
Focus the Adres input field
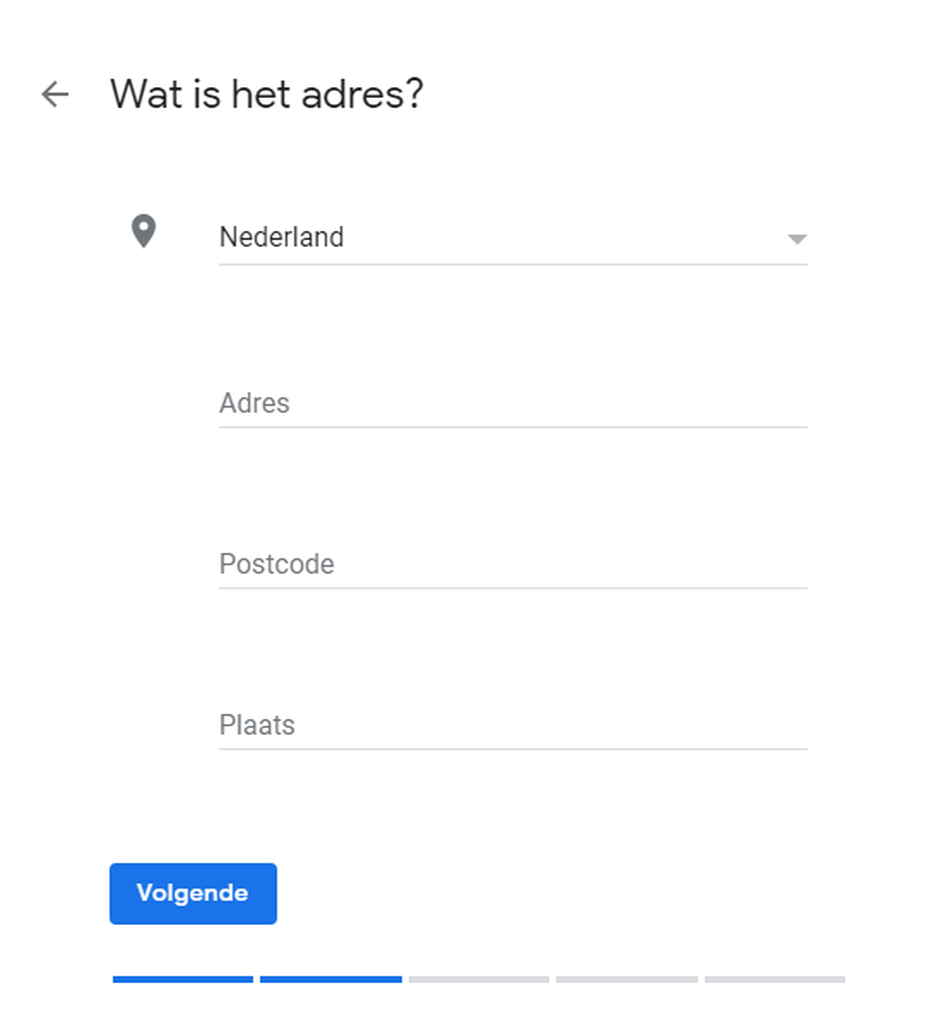click(513, 404)
